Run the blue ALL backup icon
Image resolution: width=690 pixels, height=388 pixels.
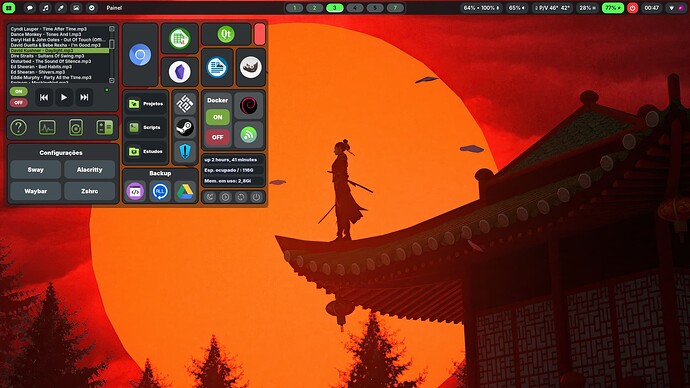point(160,192)
